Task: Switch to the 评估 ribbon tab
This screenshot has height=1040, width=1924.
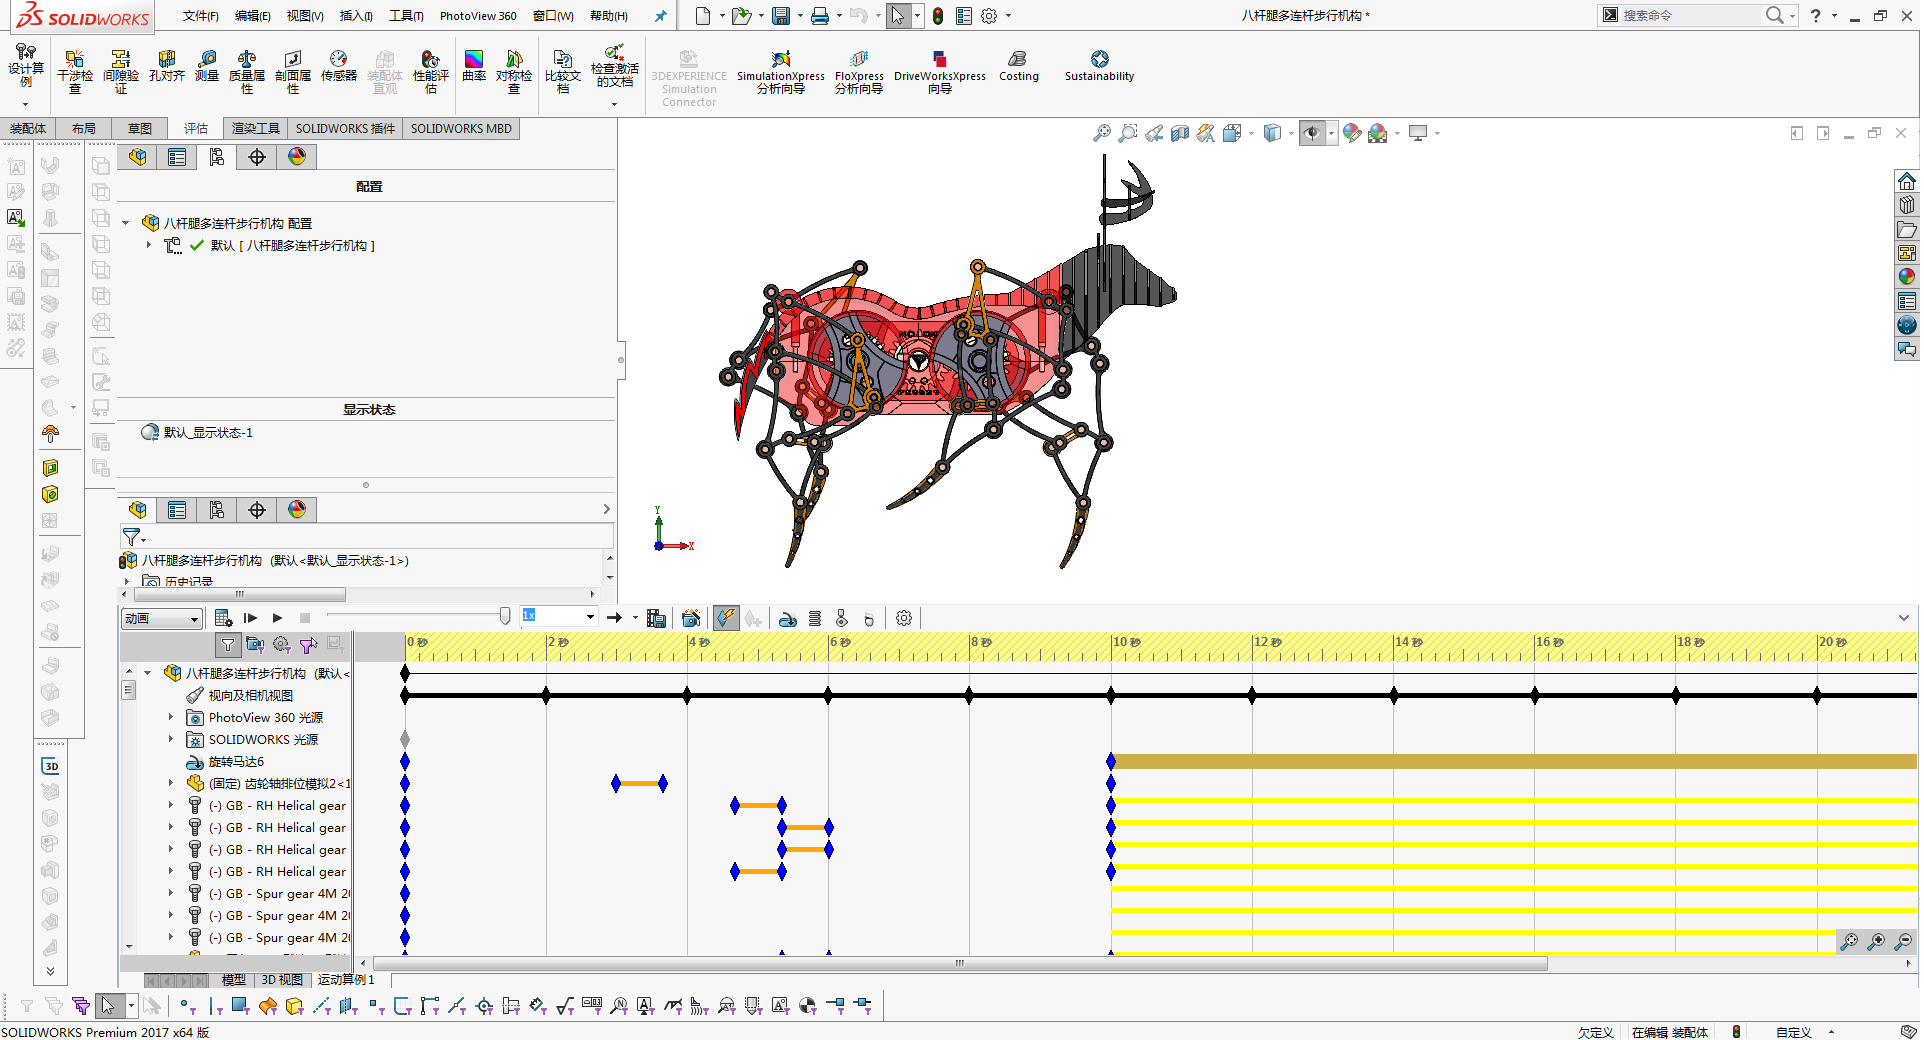Action: 196,129
